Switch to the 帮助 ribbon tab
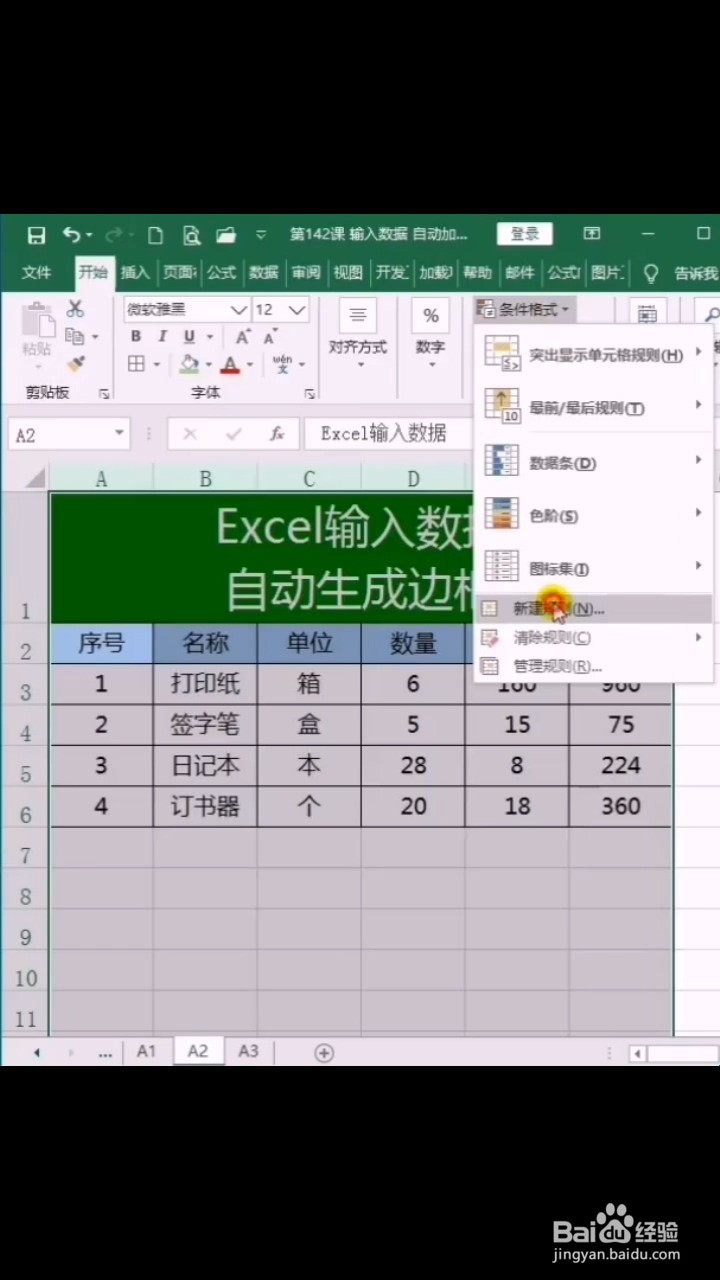This screenshot has width=720, height=1280. tap(478, 273)
